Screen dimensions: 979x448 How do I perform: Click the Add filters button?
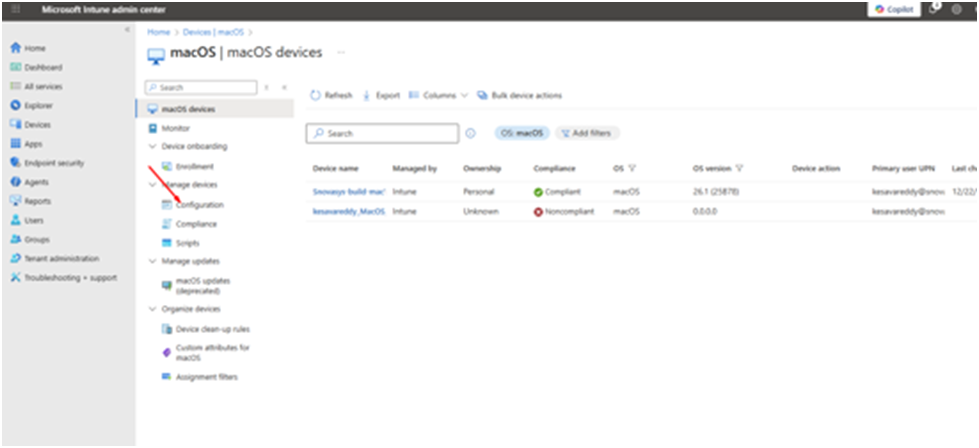pos(587,133)
